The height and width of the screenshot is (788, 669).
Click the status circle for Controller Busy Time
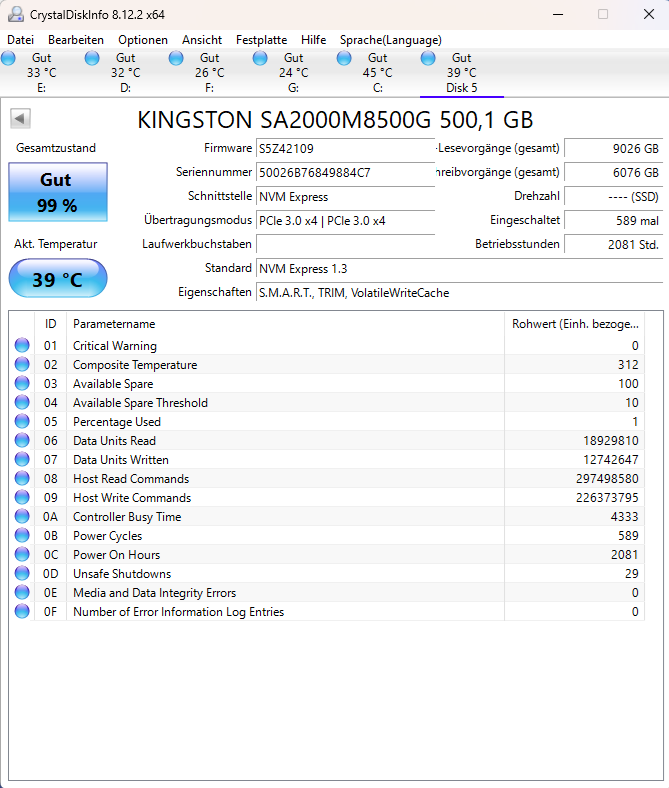point(22,517)
